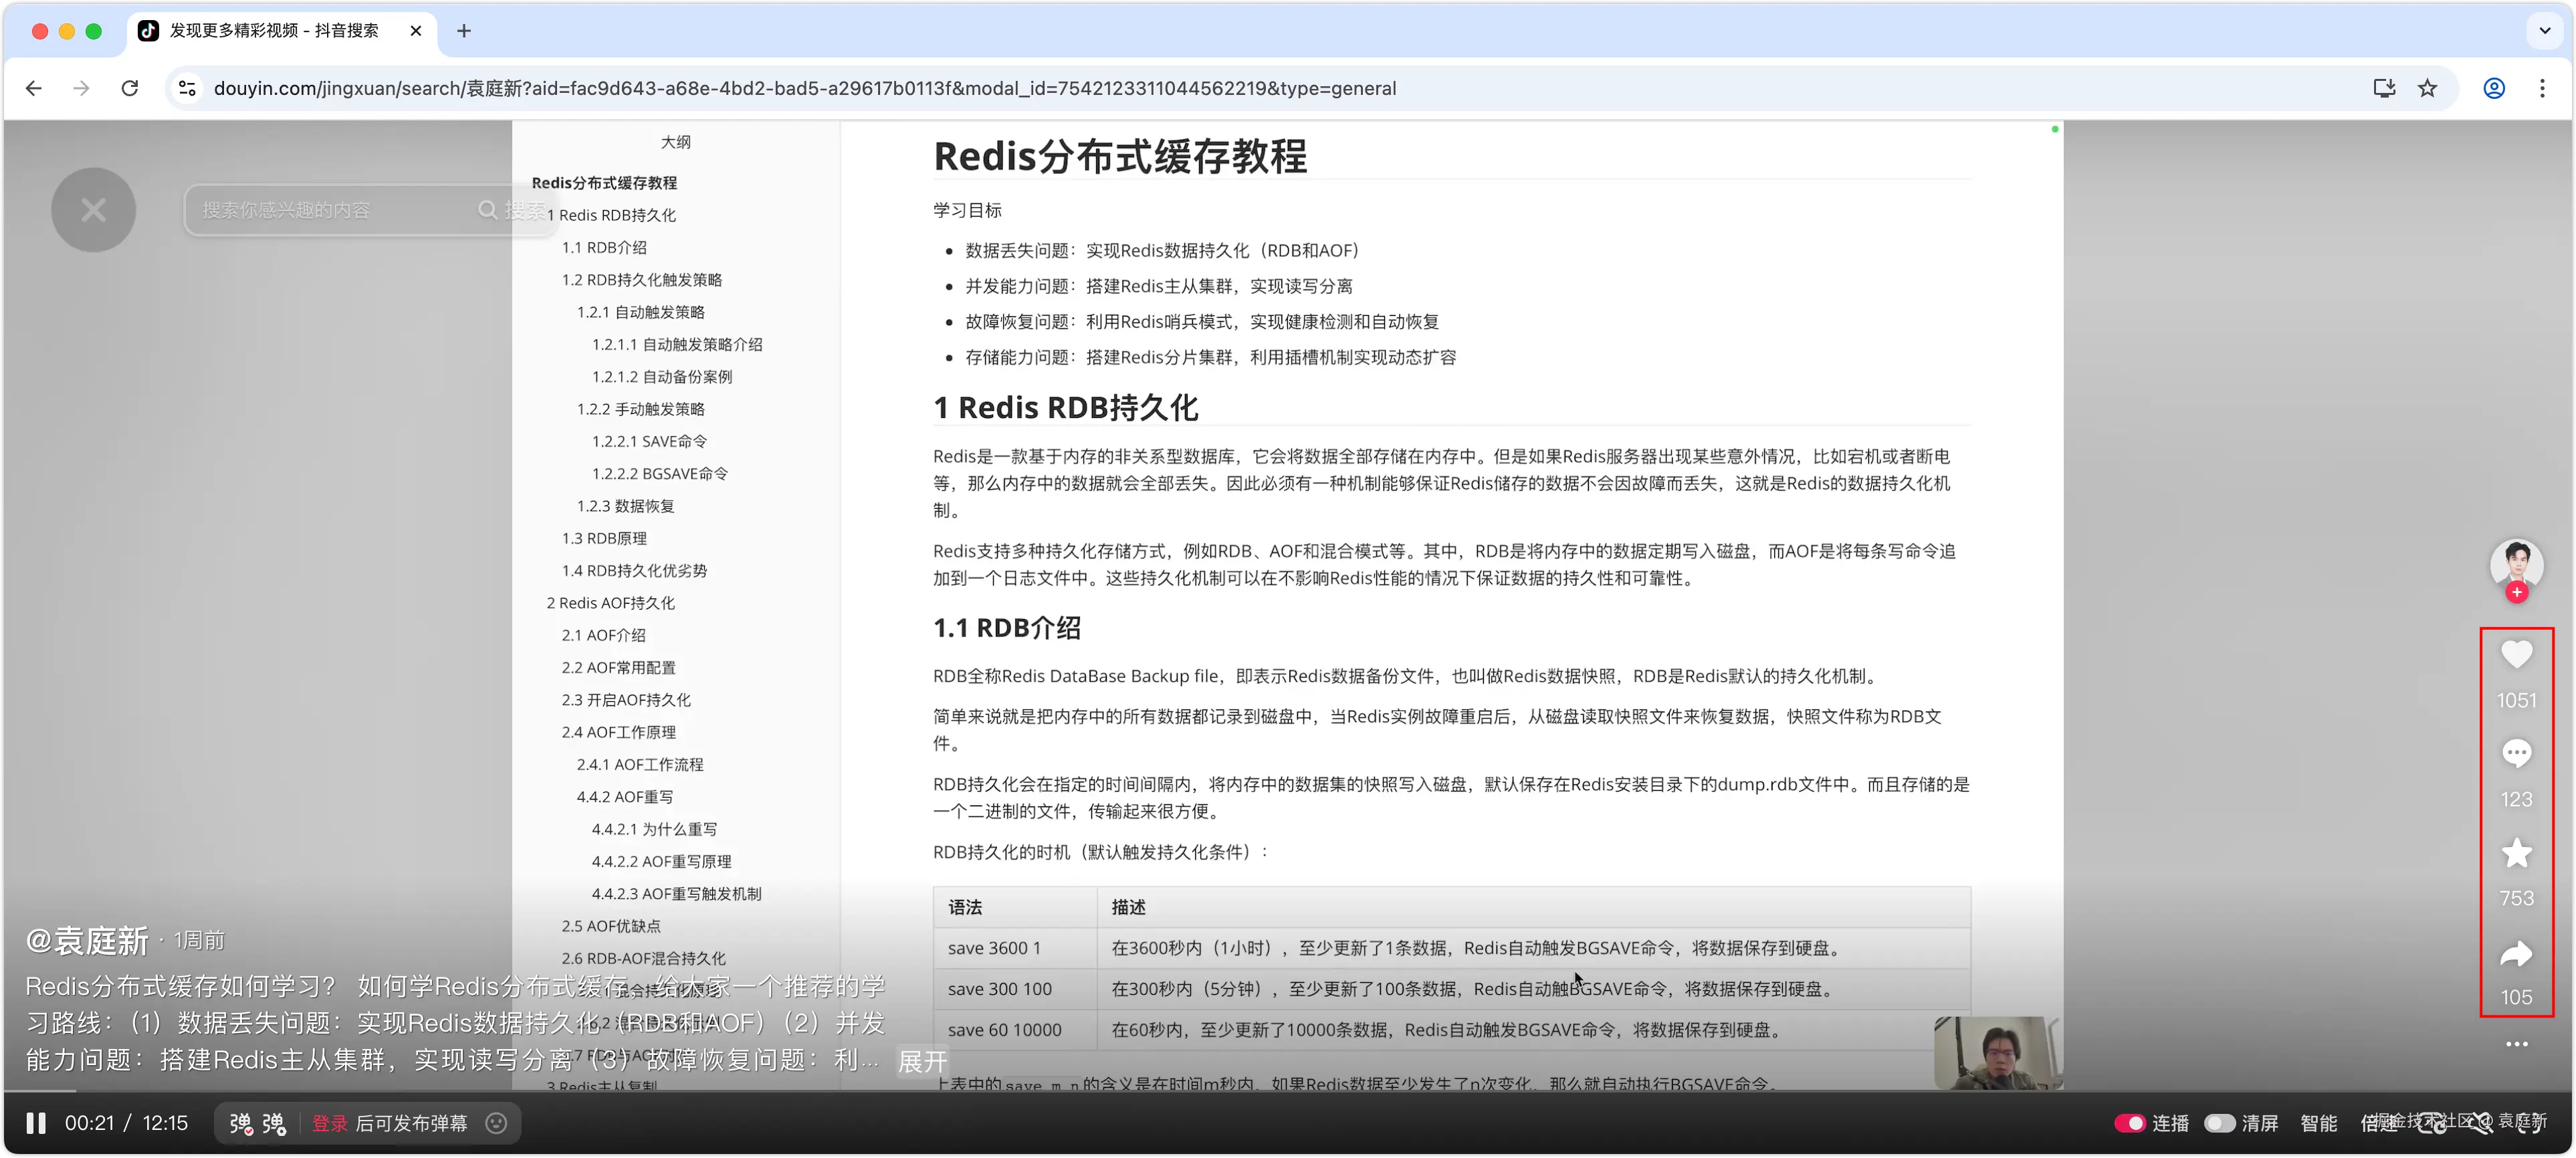Click outline item 2.3 开启AOF持久化
2576x1158 pixels.
tap(626, 700)
